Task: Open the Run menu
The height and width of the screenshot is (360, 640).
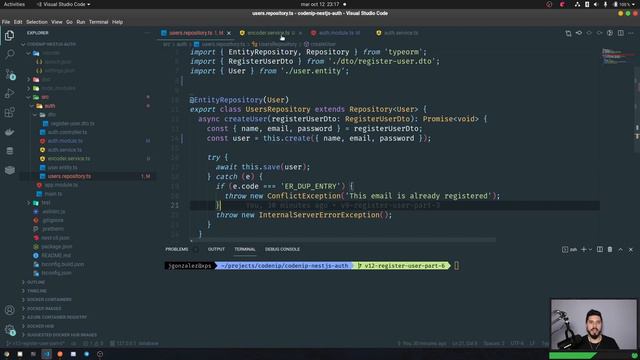Action: pos(81,22)
